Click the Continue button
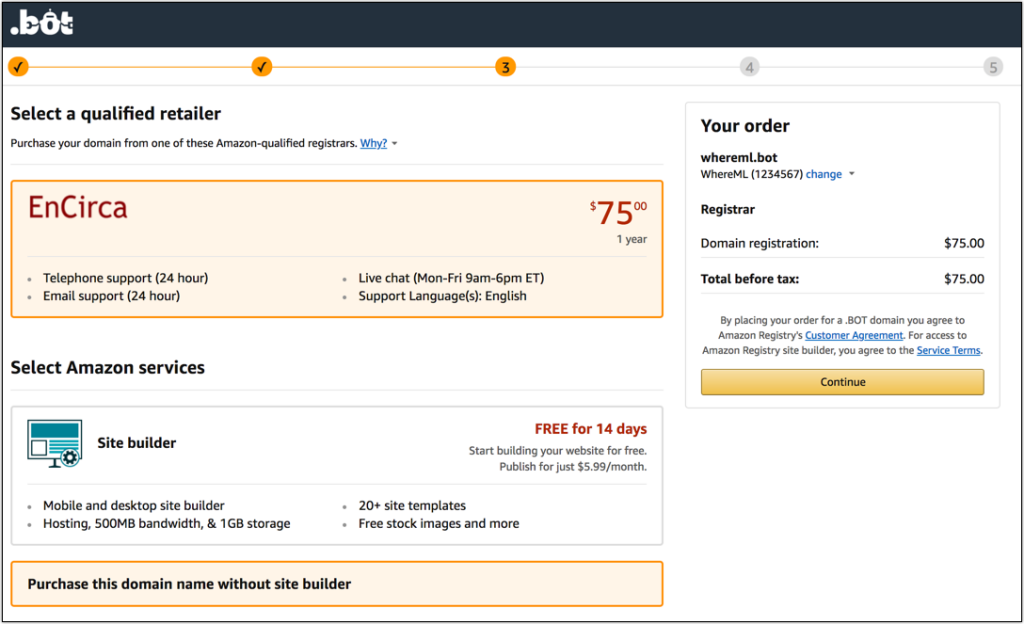This screenshot has height=624, width=1024. point(842,382)
